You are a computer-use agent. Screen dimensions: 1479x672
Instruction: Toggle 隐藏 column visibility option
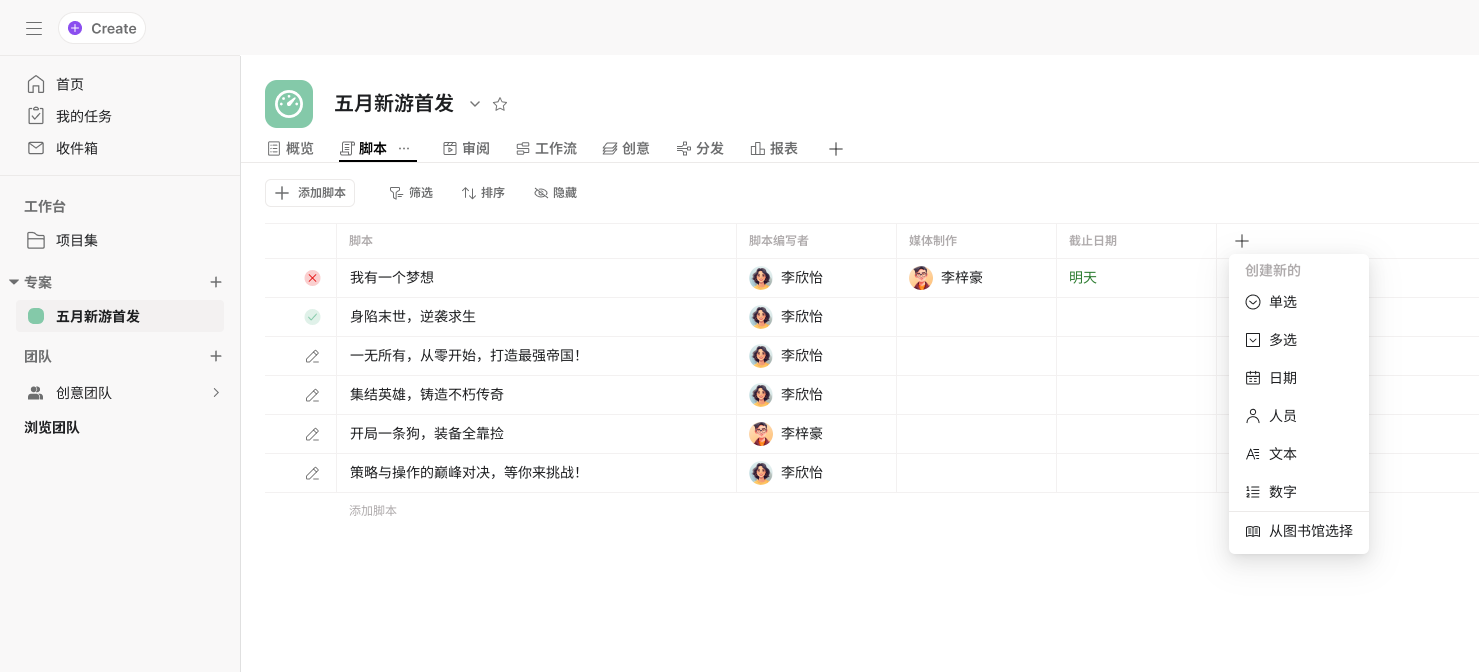(x=555, y=193)
